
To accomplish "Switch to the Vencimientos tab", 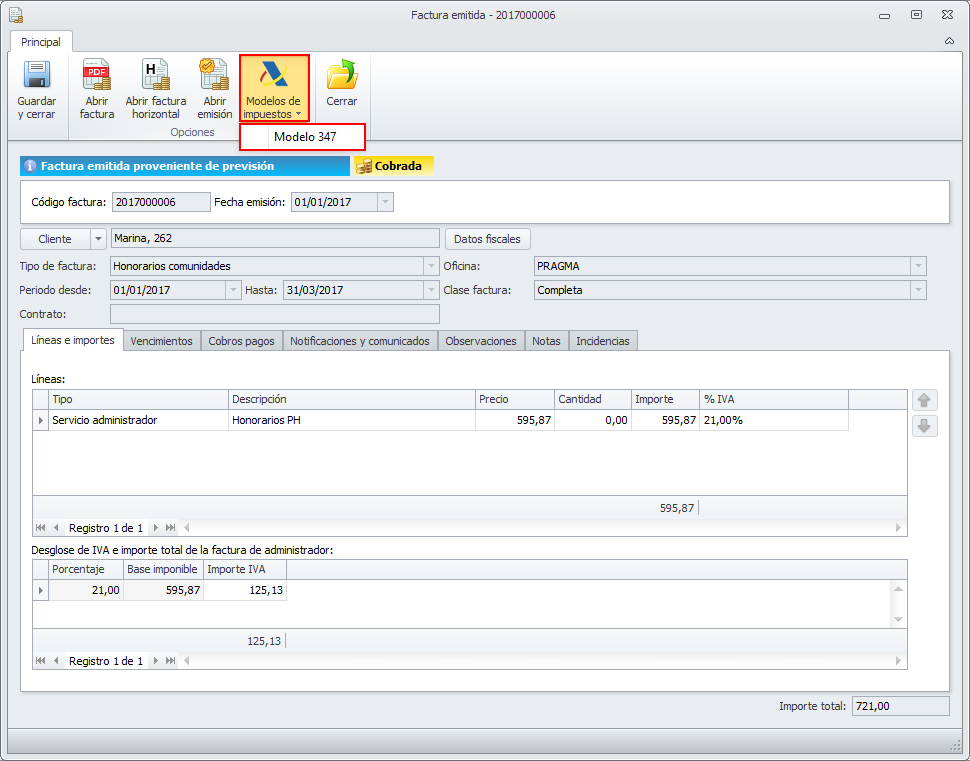I will point(161,341).
